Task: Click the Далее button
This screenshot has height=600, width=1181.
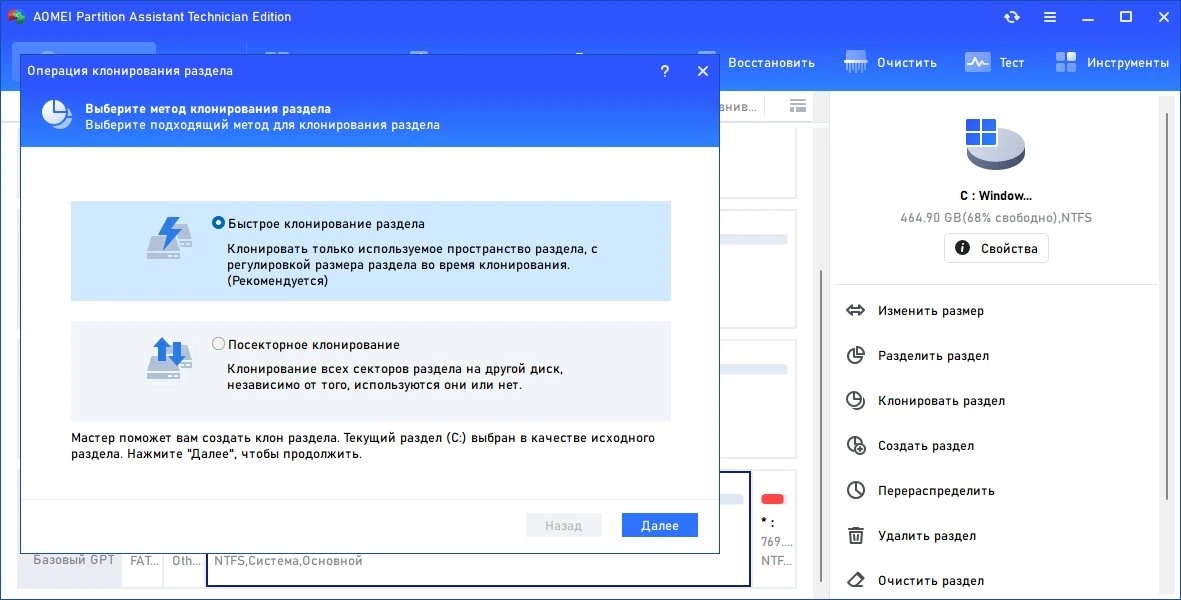Action: (660, 525)
